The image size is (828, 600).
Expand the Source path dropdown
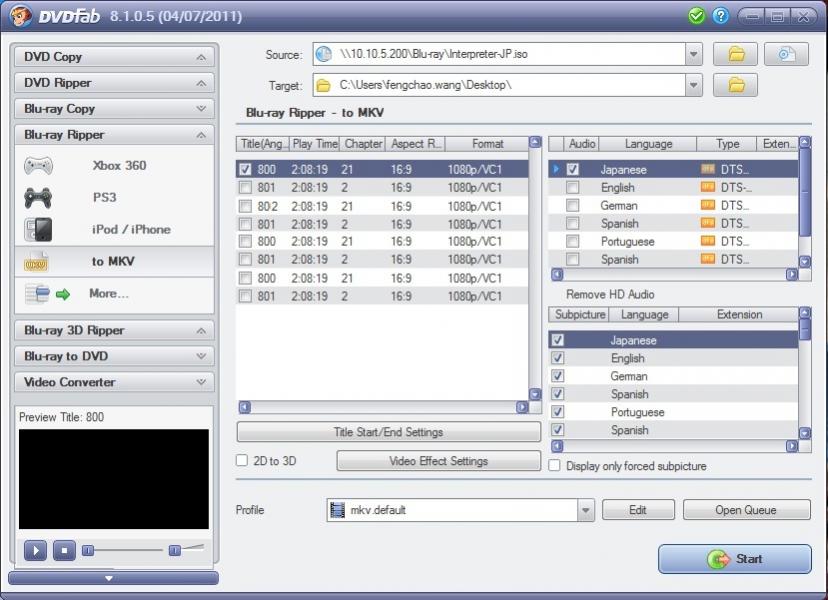(x=694, y=54)
